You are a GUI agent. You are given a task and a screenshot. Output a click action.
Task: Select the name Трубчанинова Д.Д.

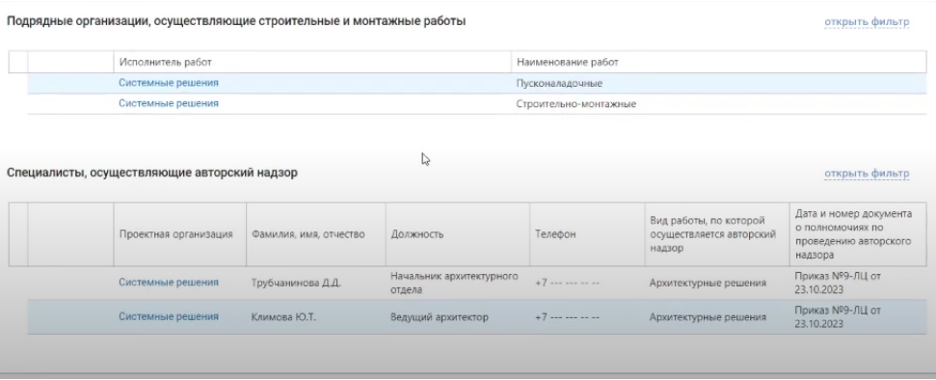(x=296, y=283)
